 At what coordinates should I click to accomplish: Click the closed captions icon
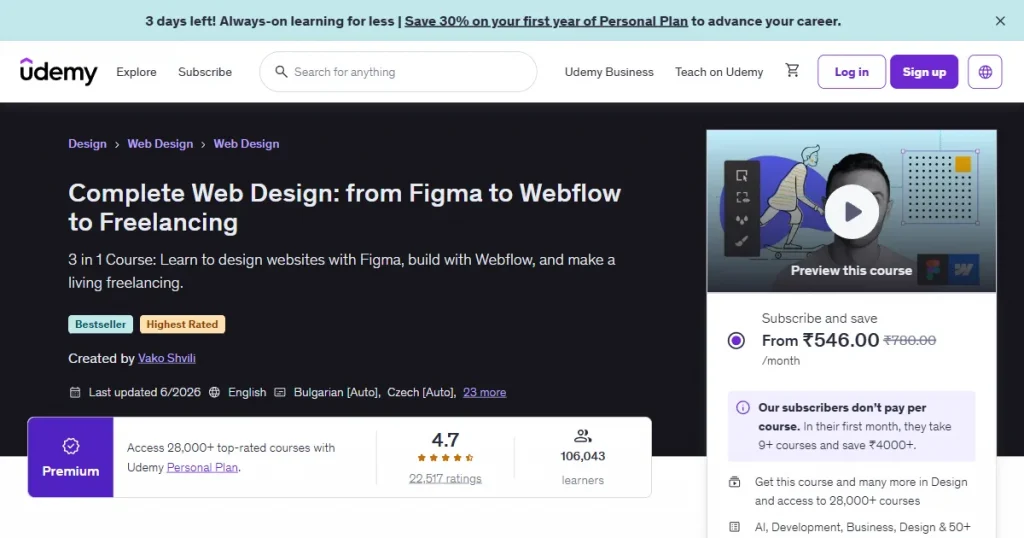click(x=280, y=392)
